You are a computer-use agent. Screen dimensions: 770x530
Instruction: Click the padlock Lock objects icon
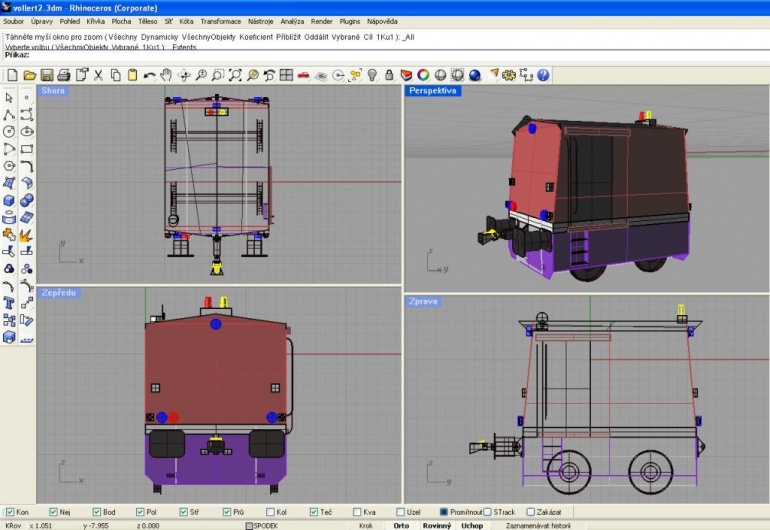(x=389, y=75)
